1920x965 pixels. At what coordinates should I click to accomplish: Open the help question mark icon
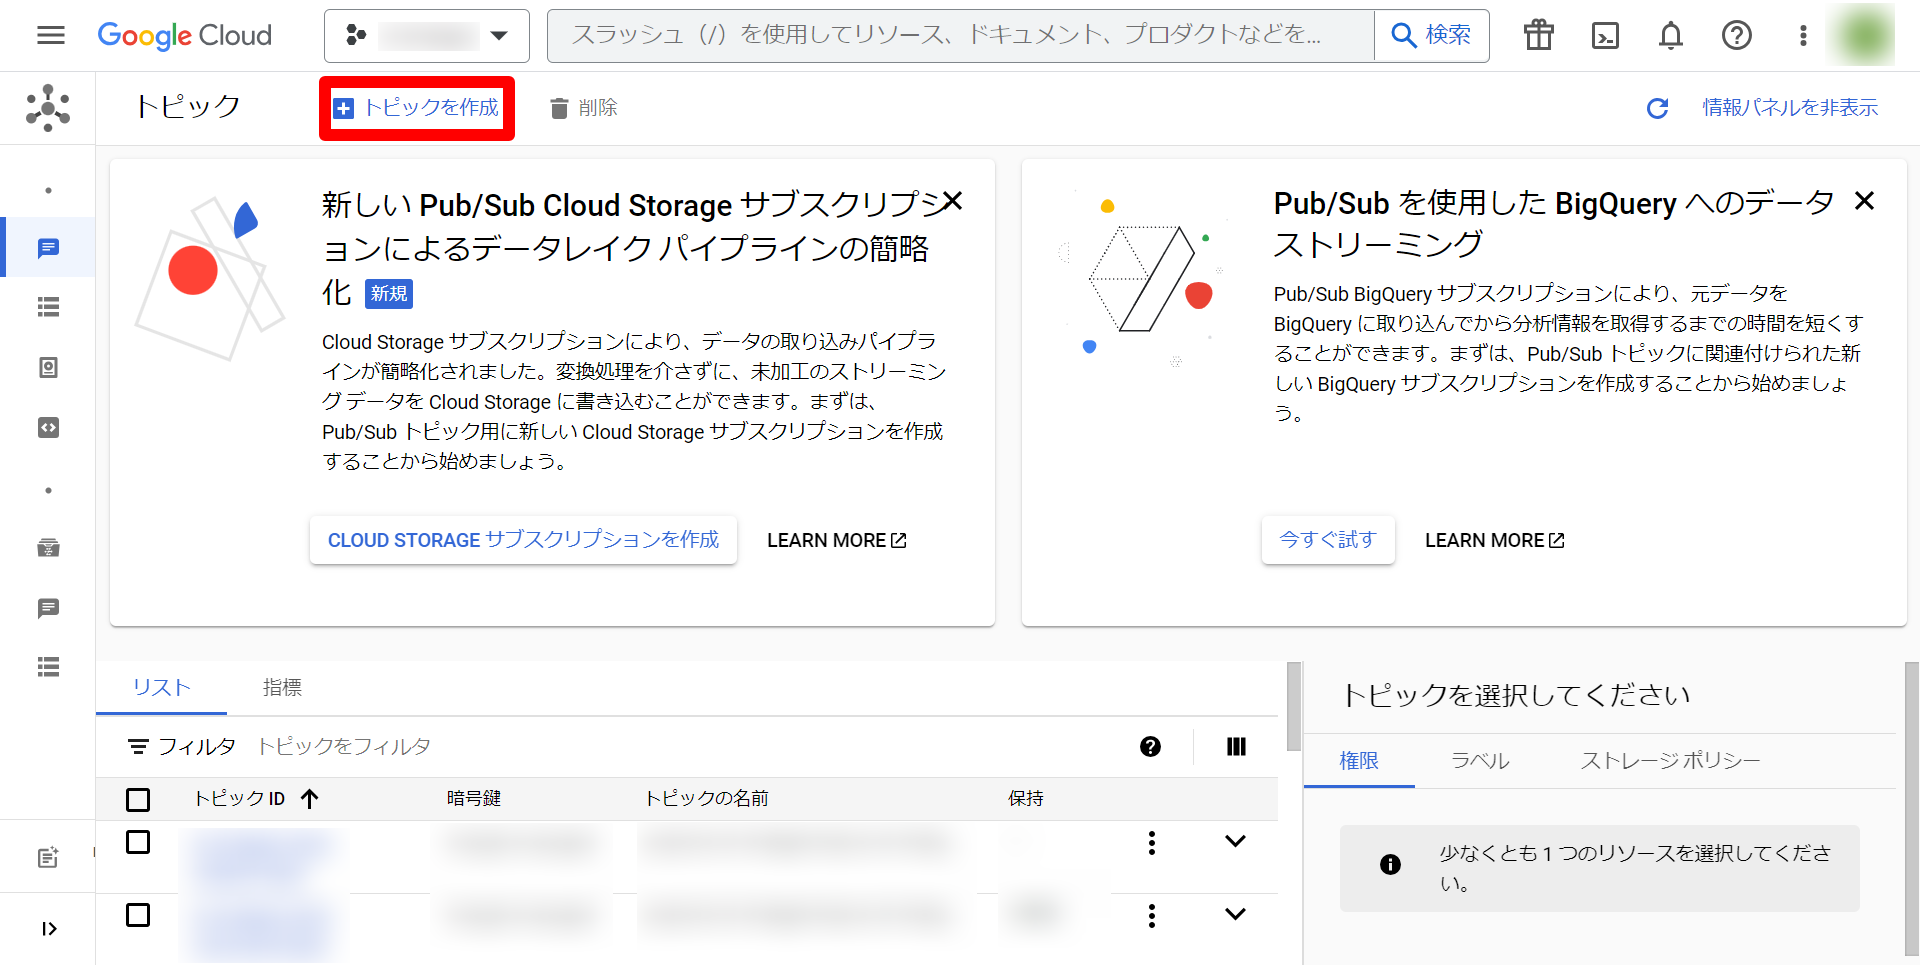click(1736, 36)
